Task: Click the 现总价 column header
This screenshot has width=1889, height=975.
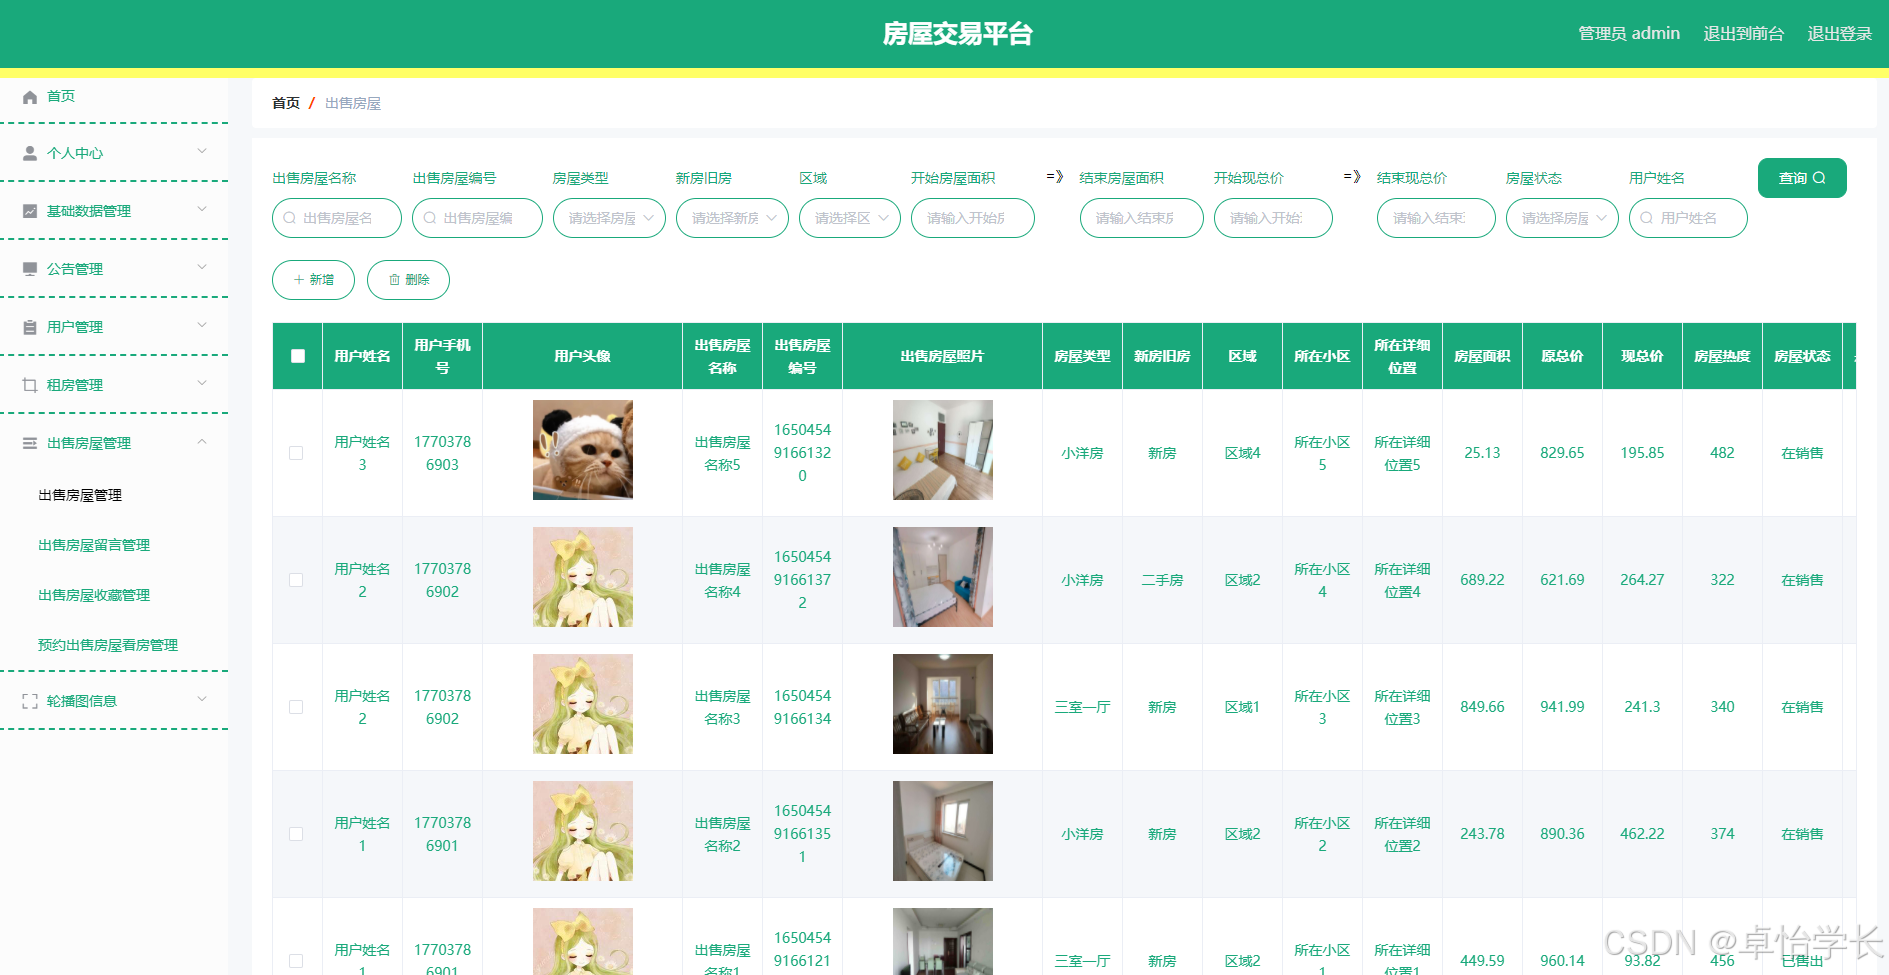Action: tap(1642, 356)
